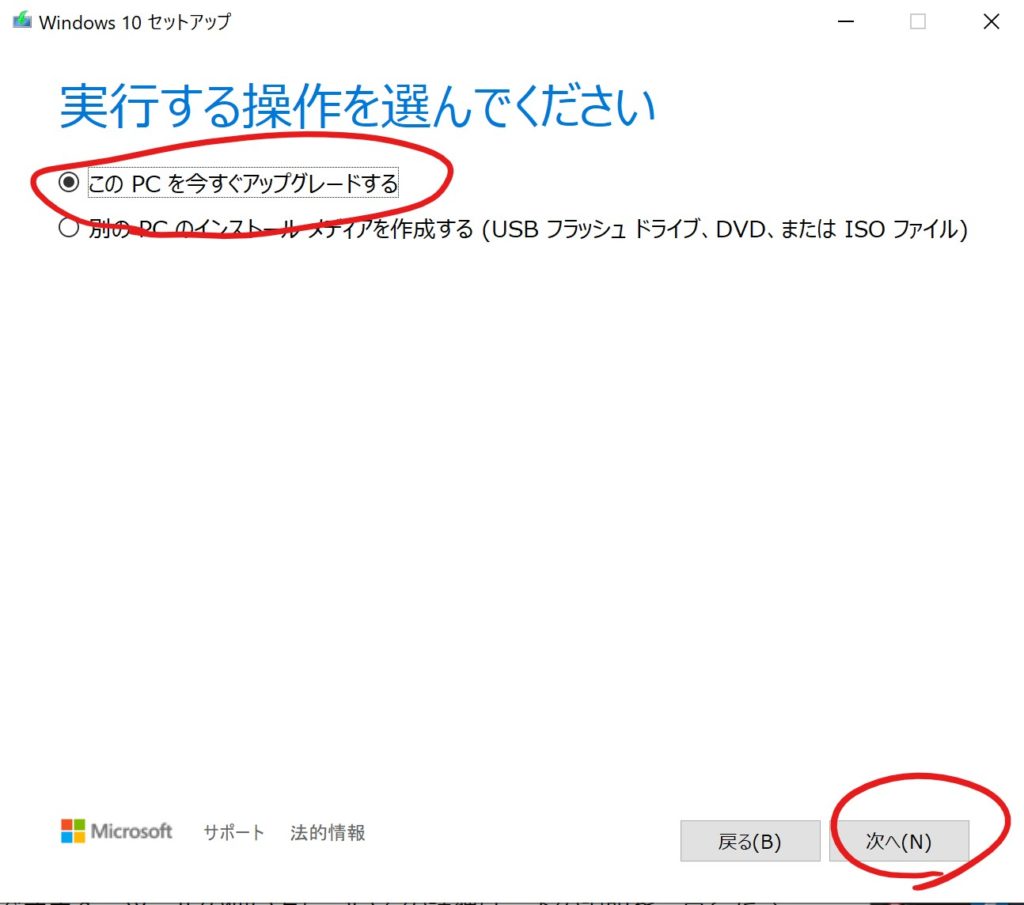Minimize the Windows 10 セットアップ window

(x=846, y=22)
